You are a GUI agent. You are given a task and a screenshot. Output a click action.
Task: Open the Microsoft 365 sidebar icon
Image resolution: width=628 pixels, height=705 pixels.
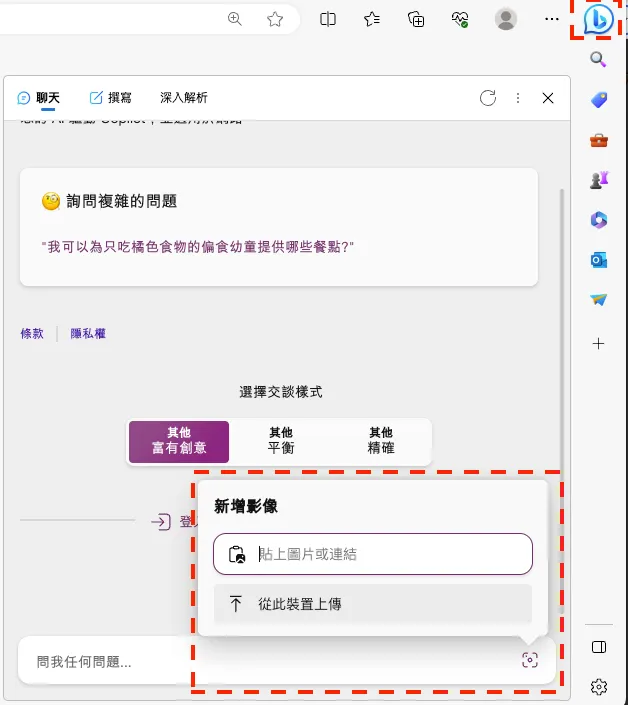[x=599, y=220]
